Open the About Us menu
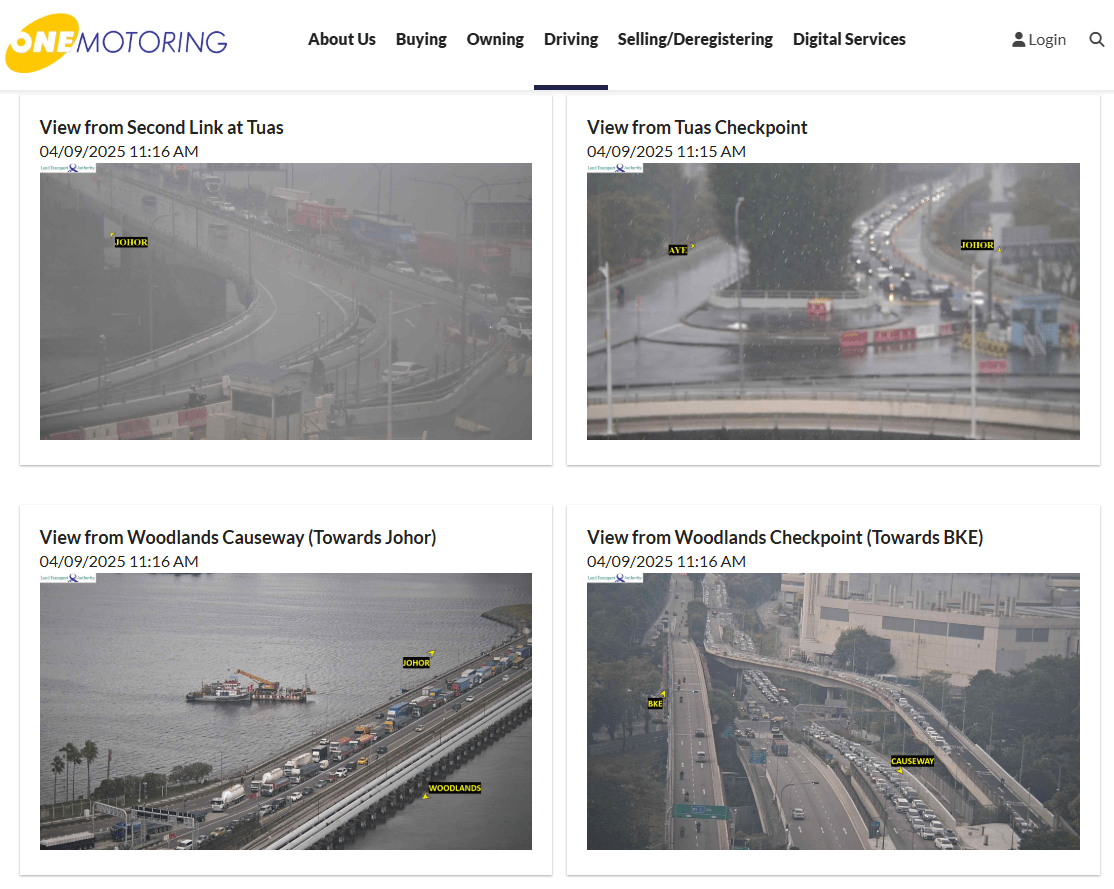Image resolution: width=1114 pixels, height=889 pixels. tap(341, 39)
